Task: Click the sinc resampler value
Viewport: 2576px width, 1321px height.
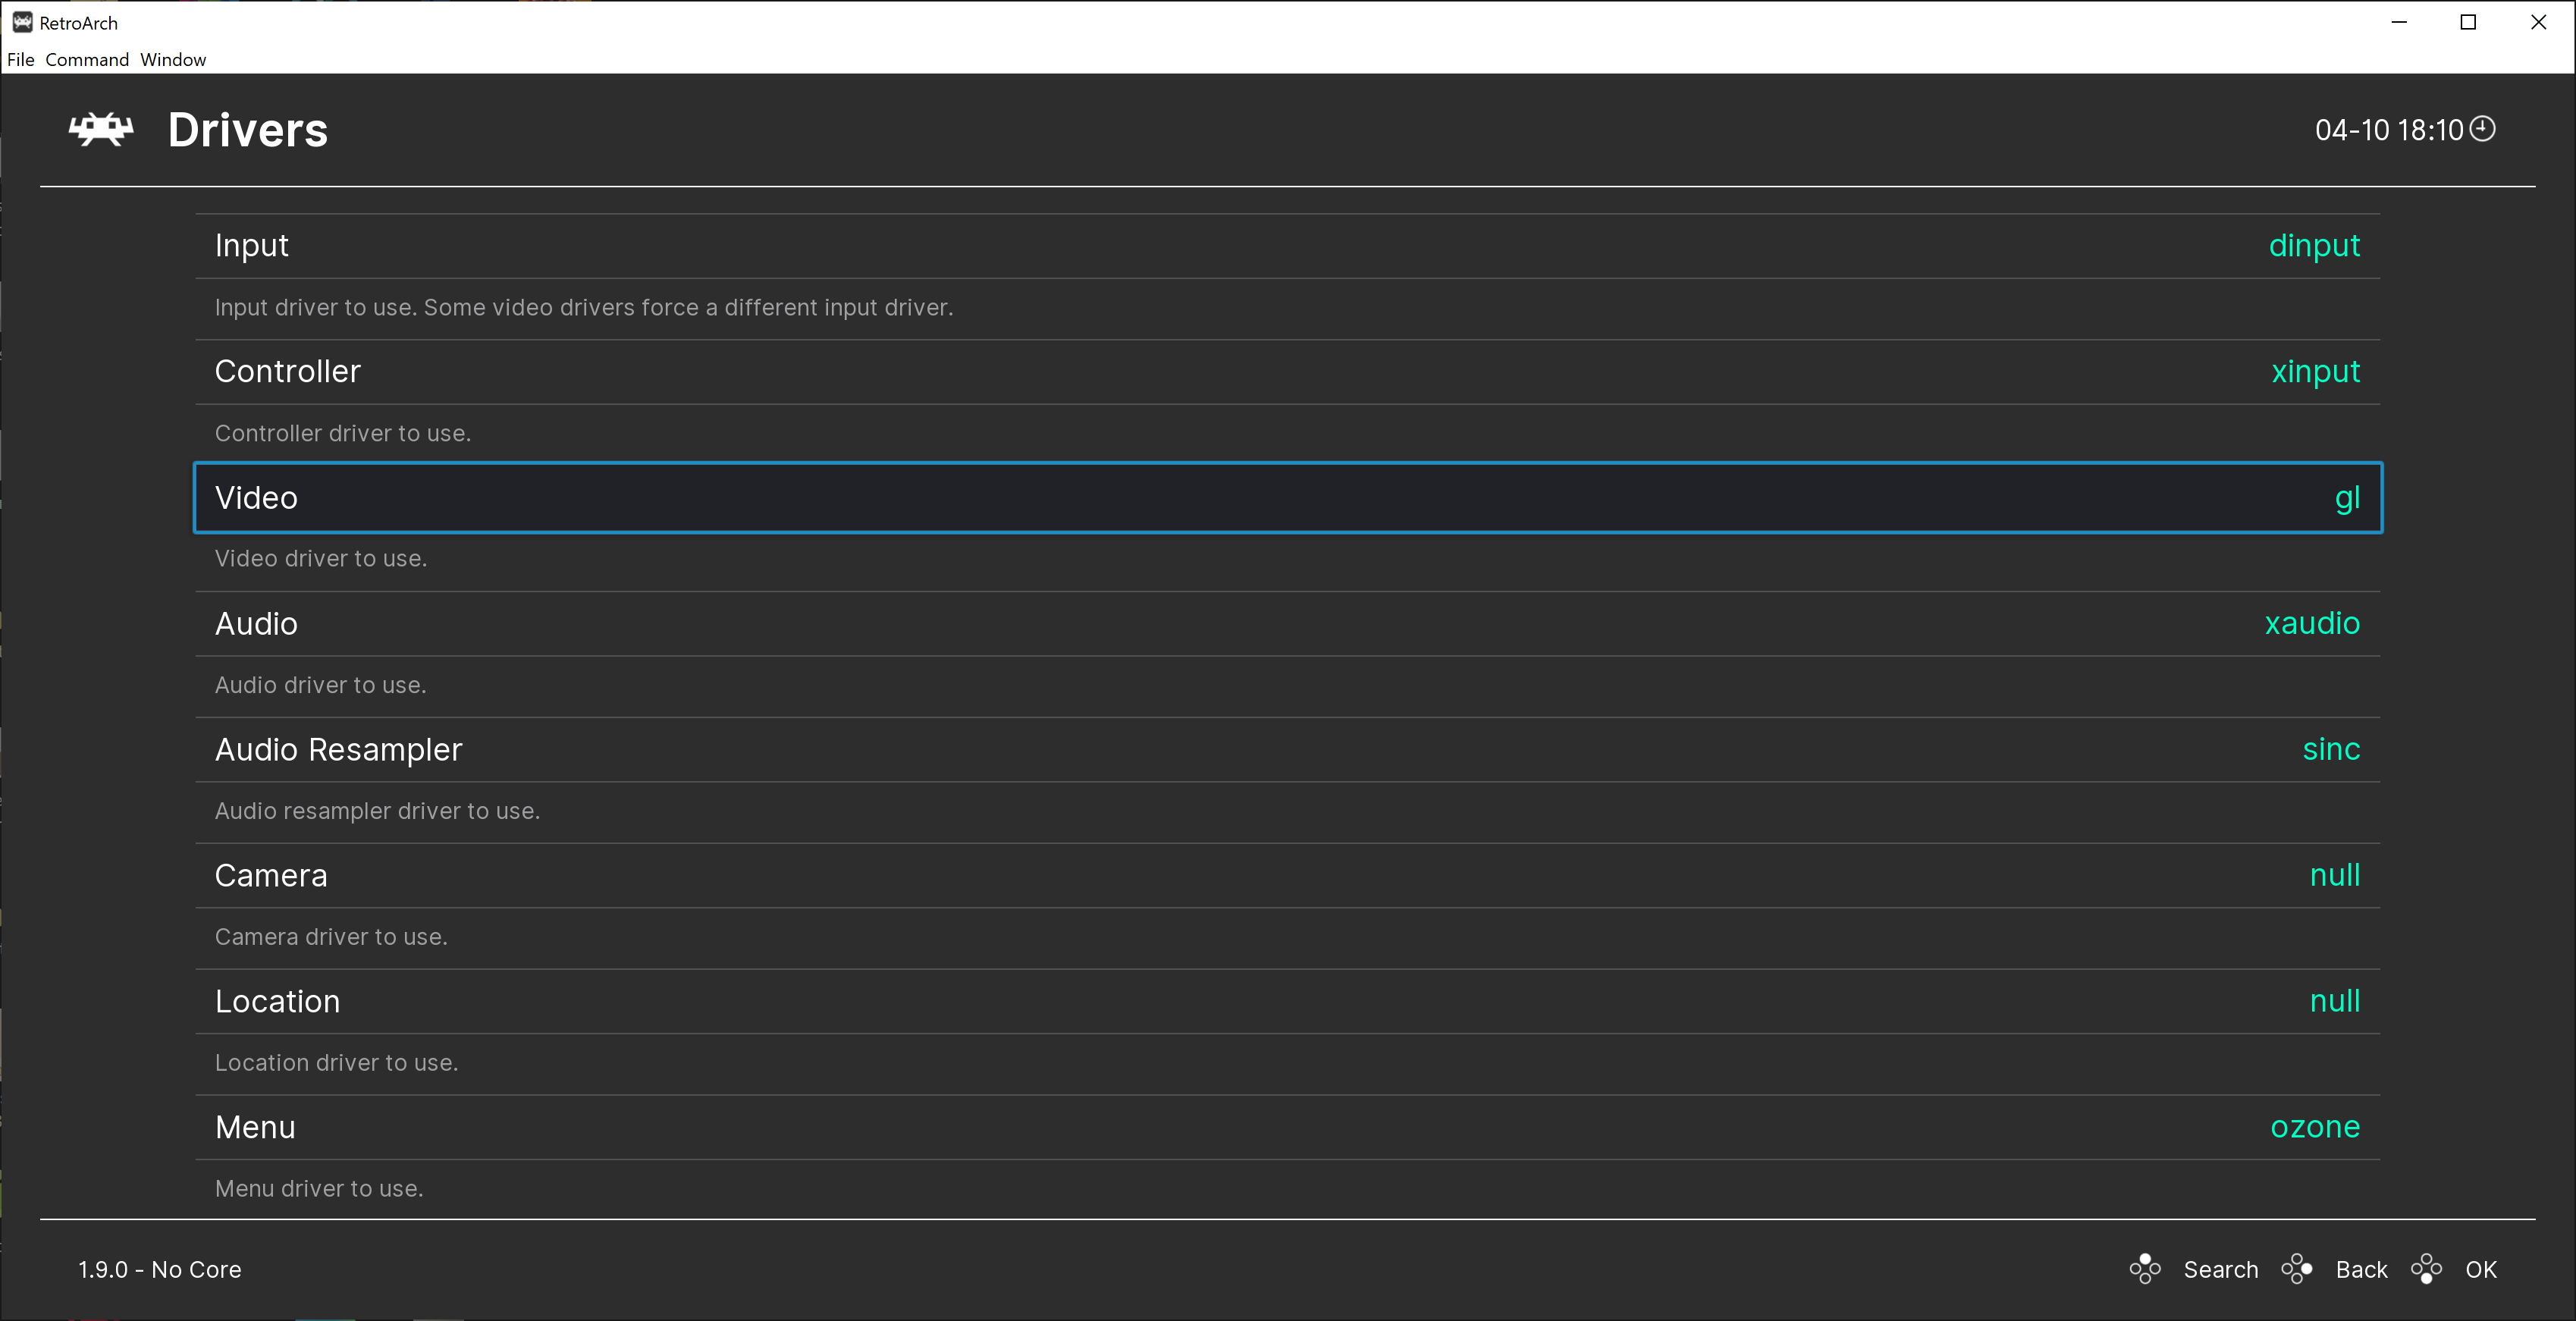Action: (2331, 750)
